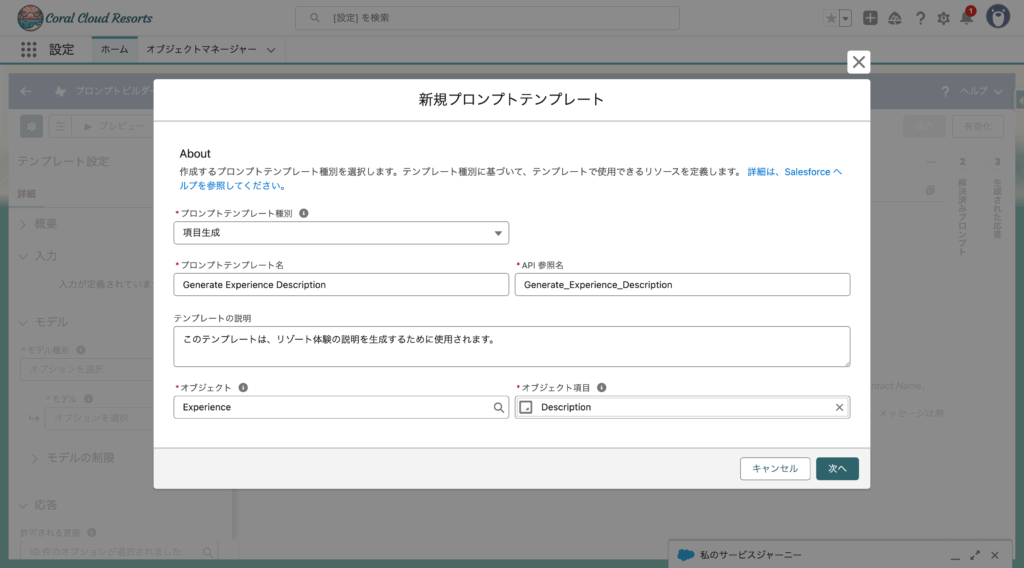Maximize the 私のサービスジャーニー panel
The width and height of the screenshot is (1024, 568).
pos(974,555)
